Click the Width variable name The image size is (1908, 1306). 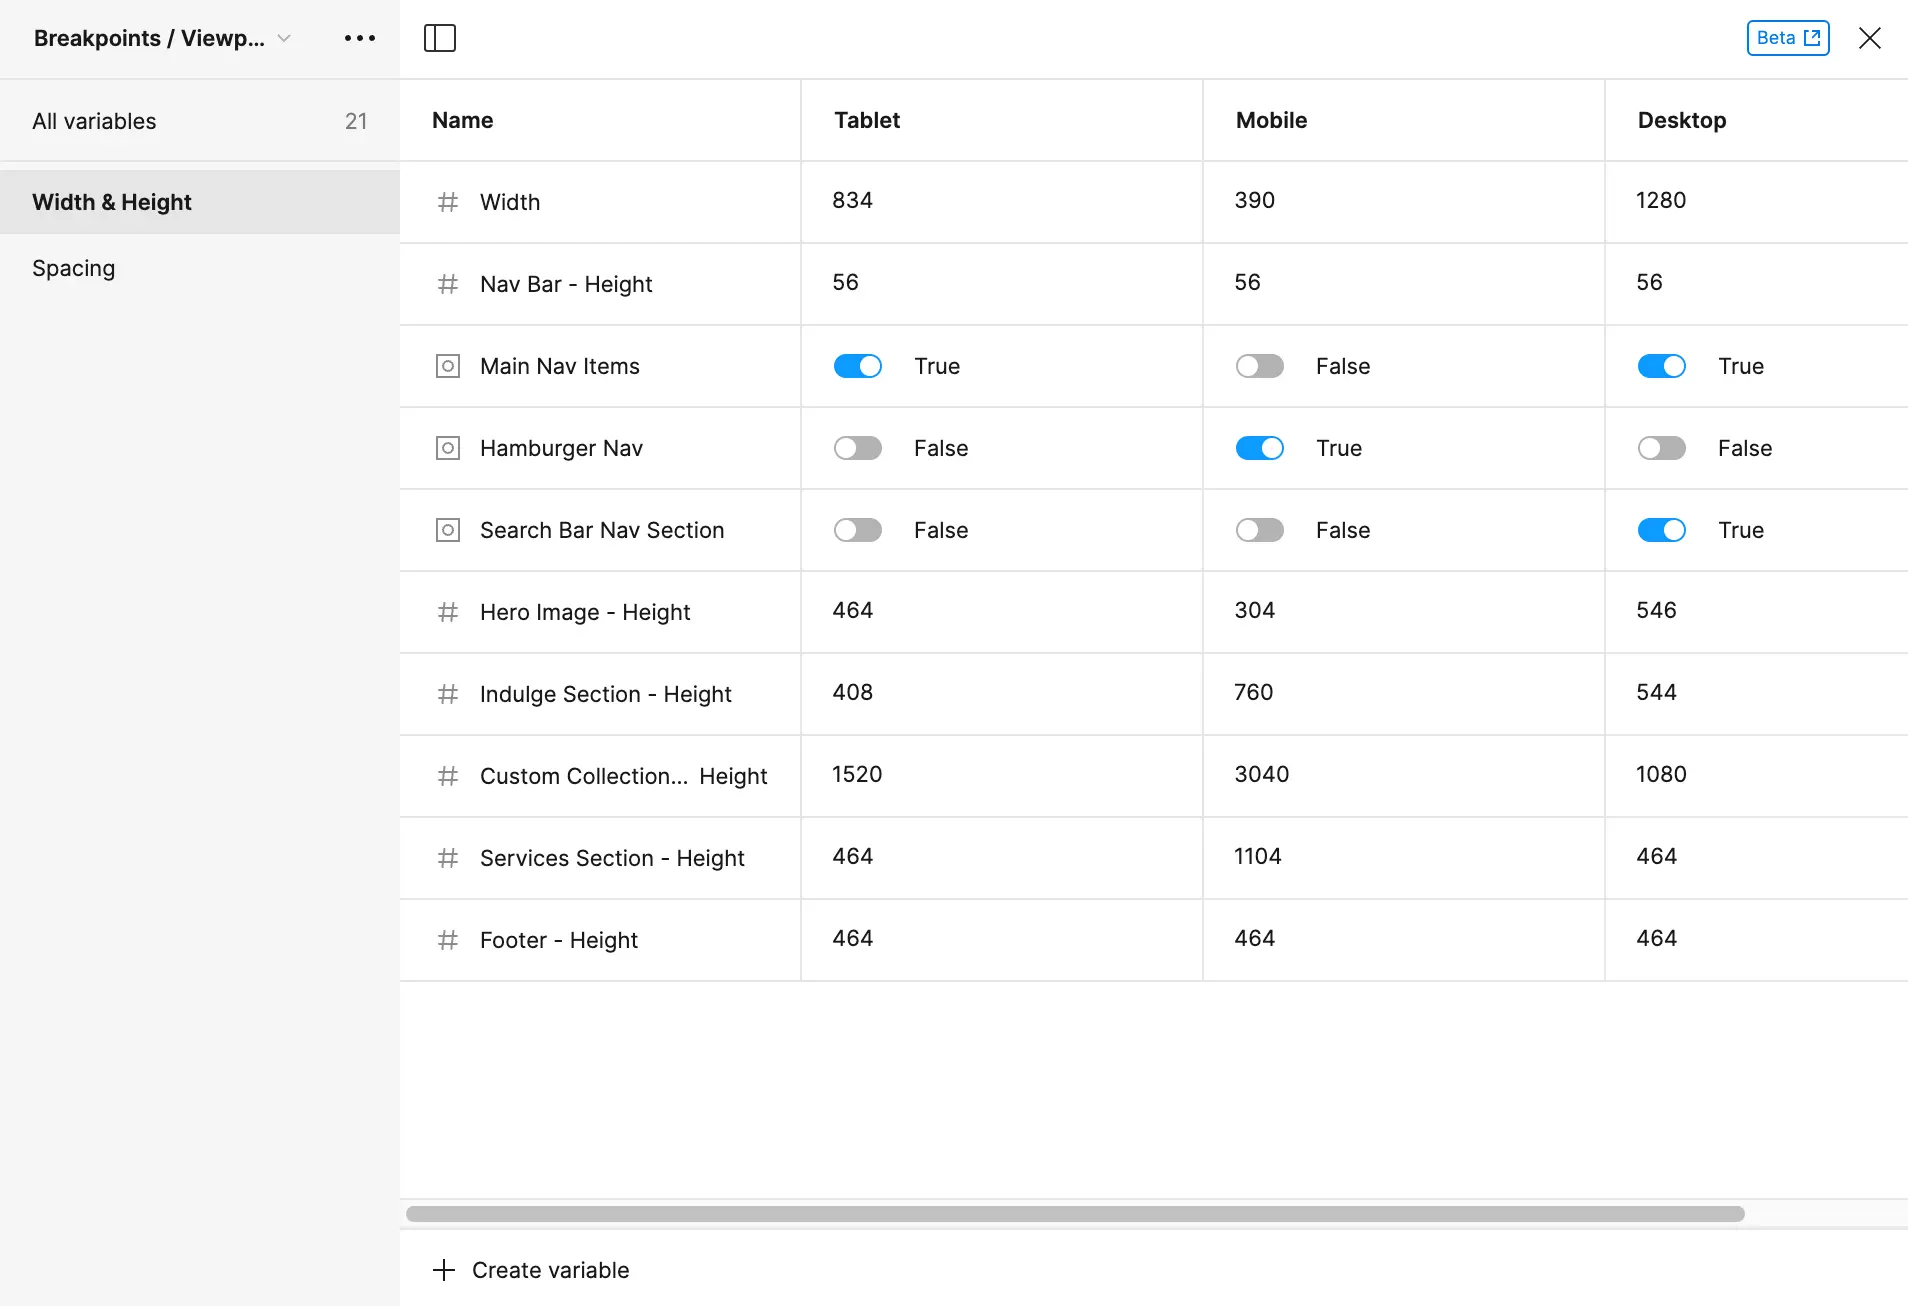[510, 202]
